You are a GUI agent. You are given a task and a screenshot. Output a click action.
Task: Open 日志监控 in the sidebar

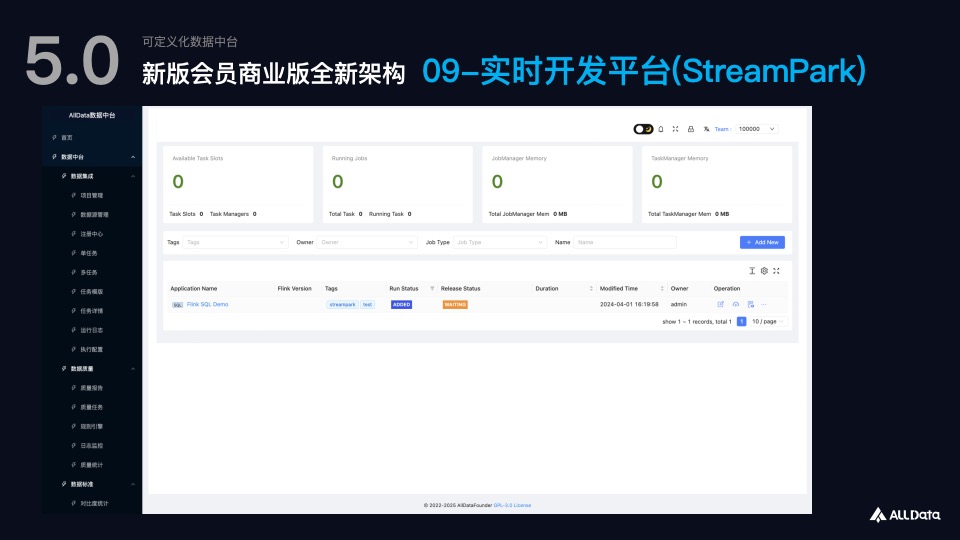pyautogui.click(x=92, y=446)
